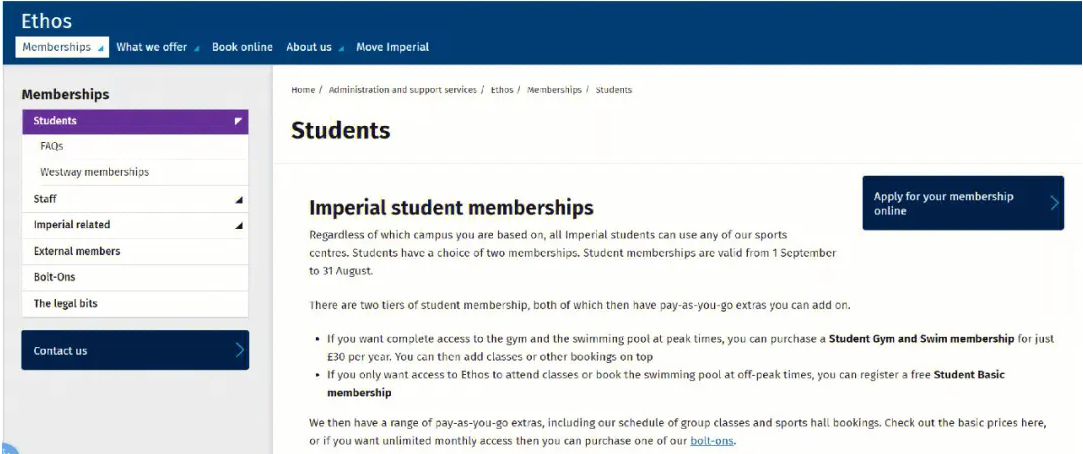This screenshot has width=1083, height=454.
Task: Collapse the Students sidebar arrow icon
Action: point(238,121)
